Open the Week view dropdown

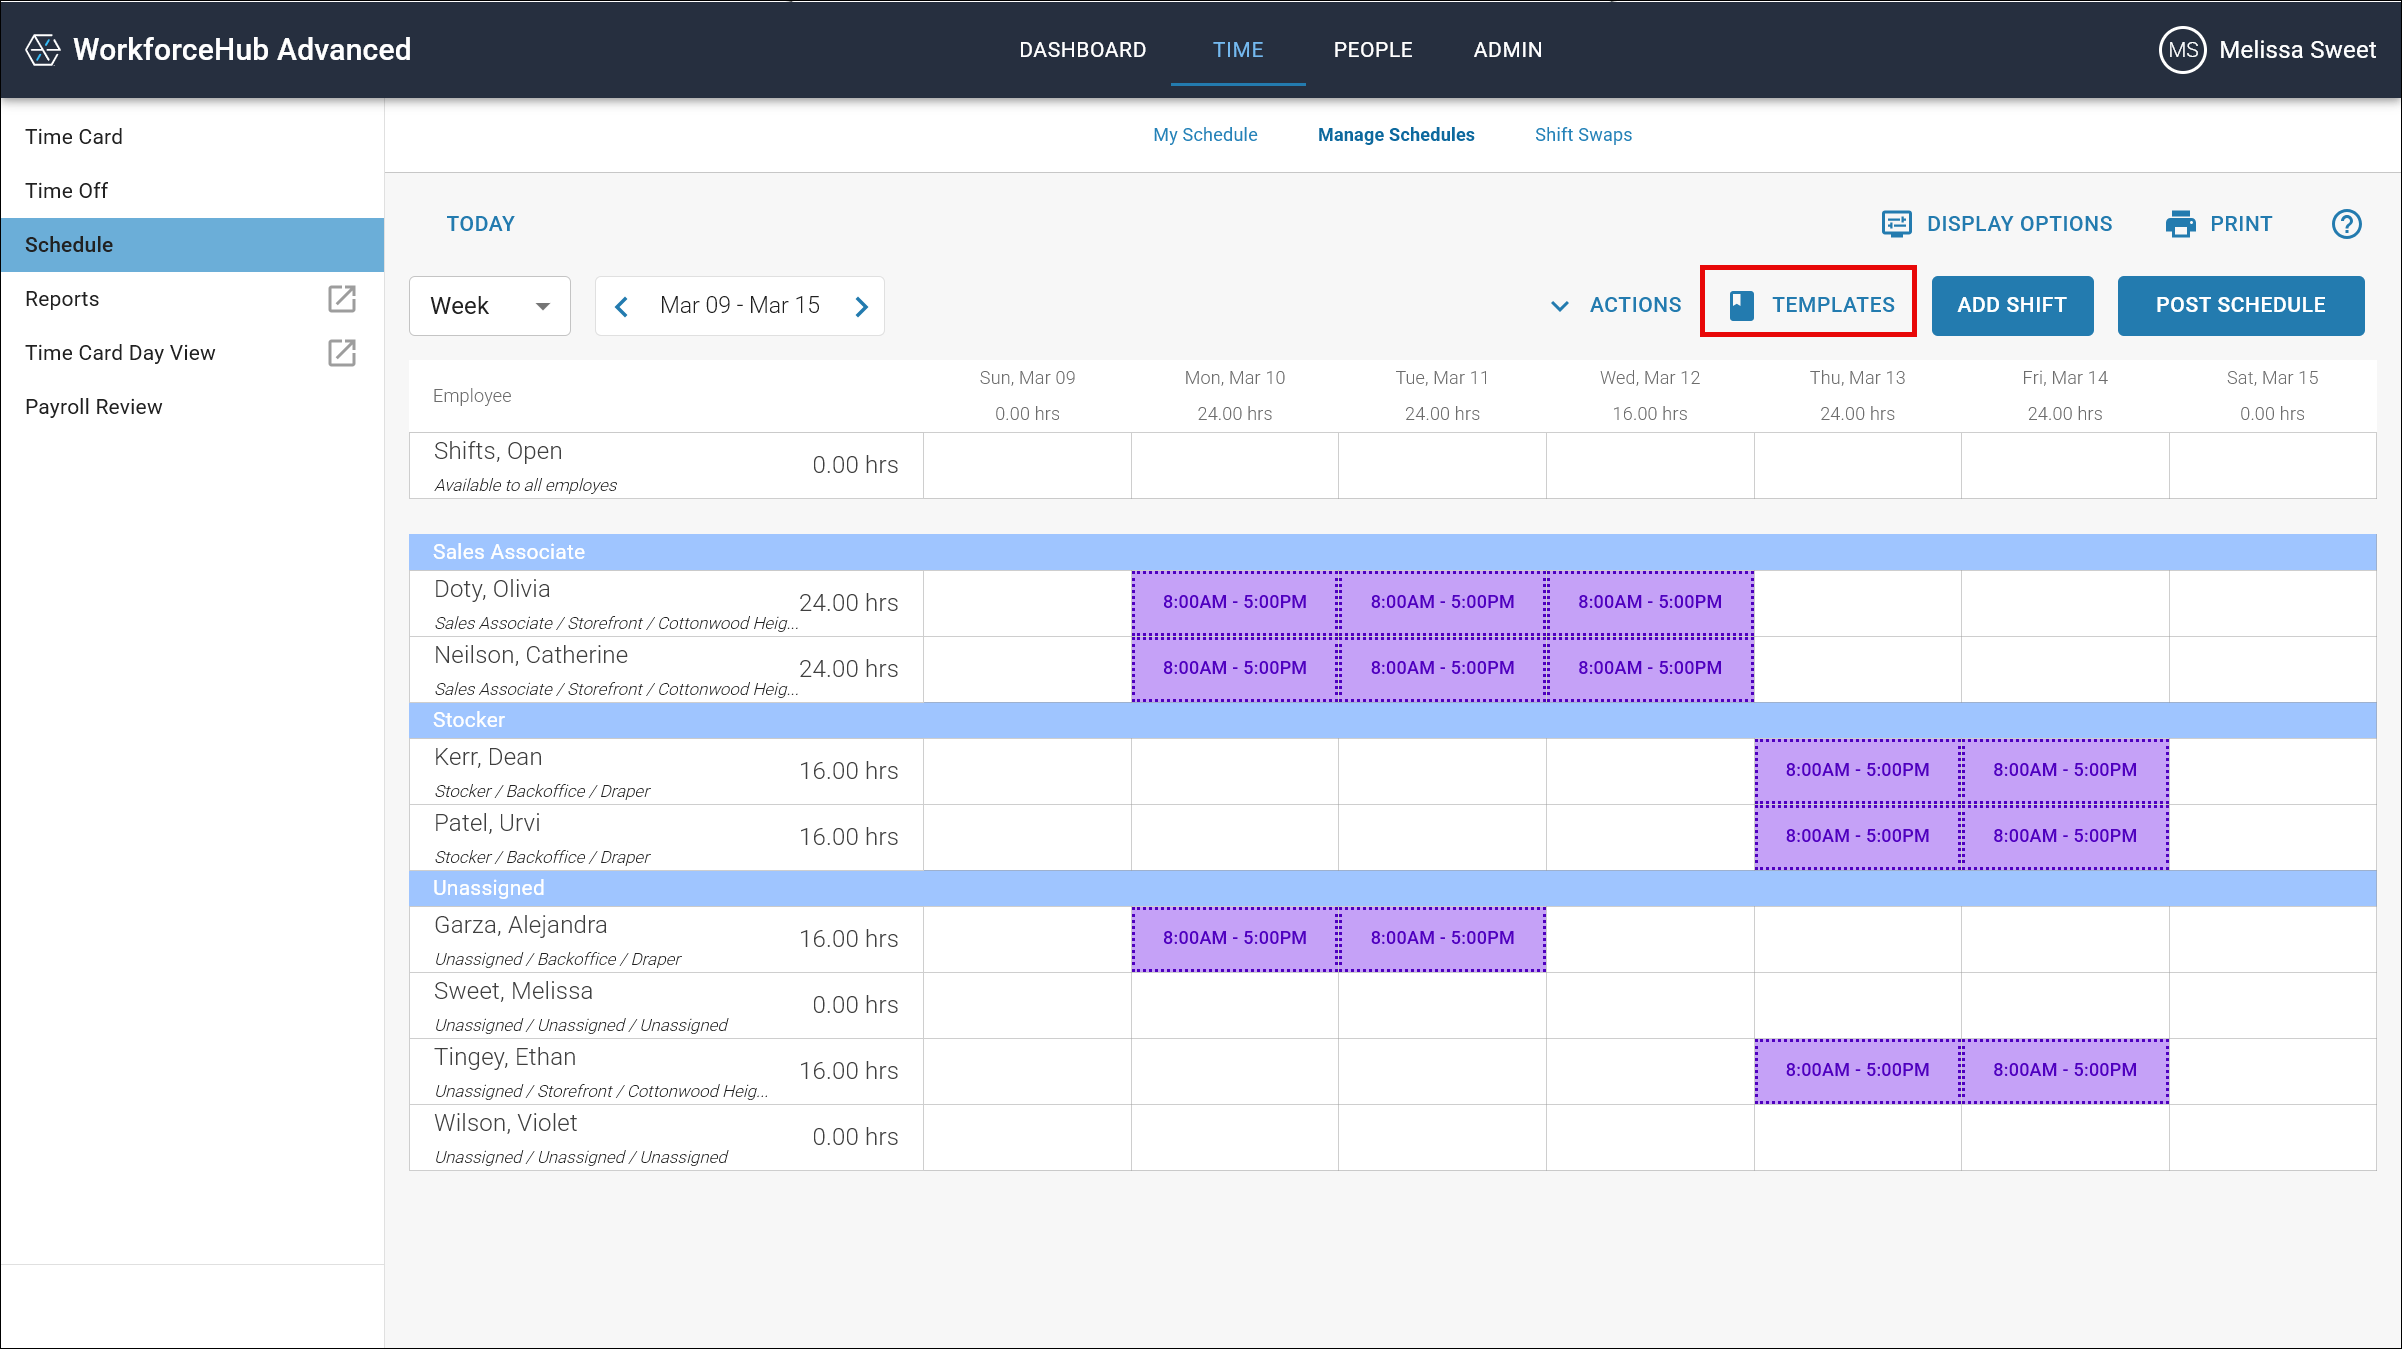489,306
